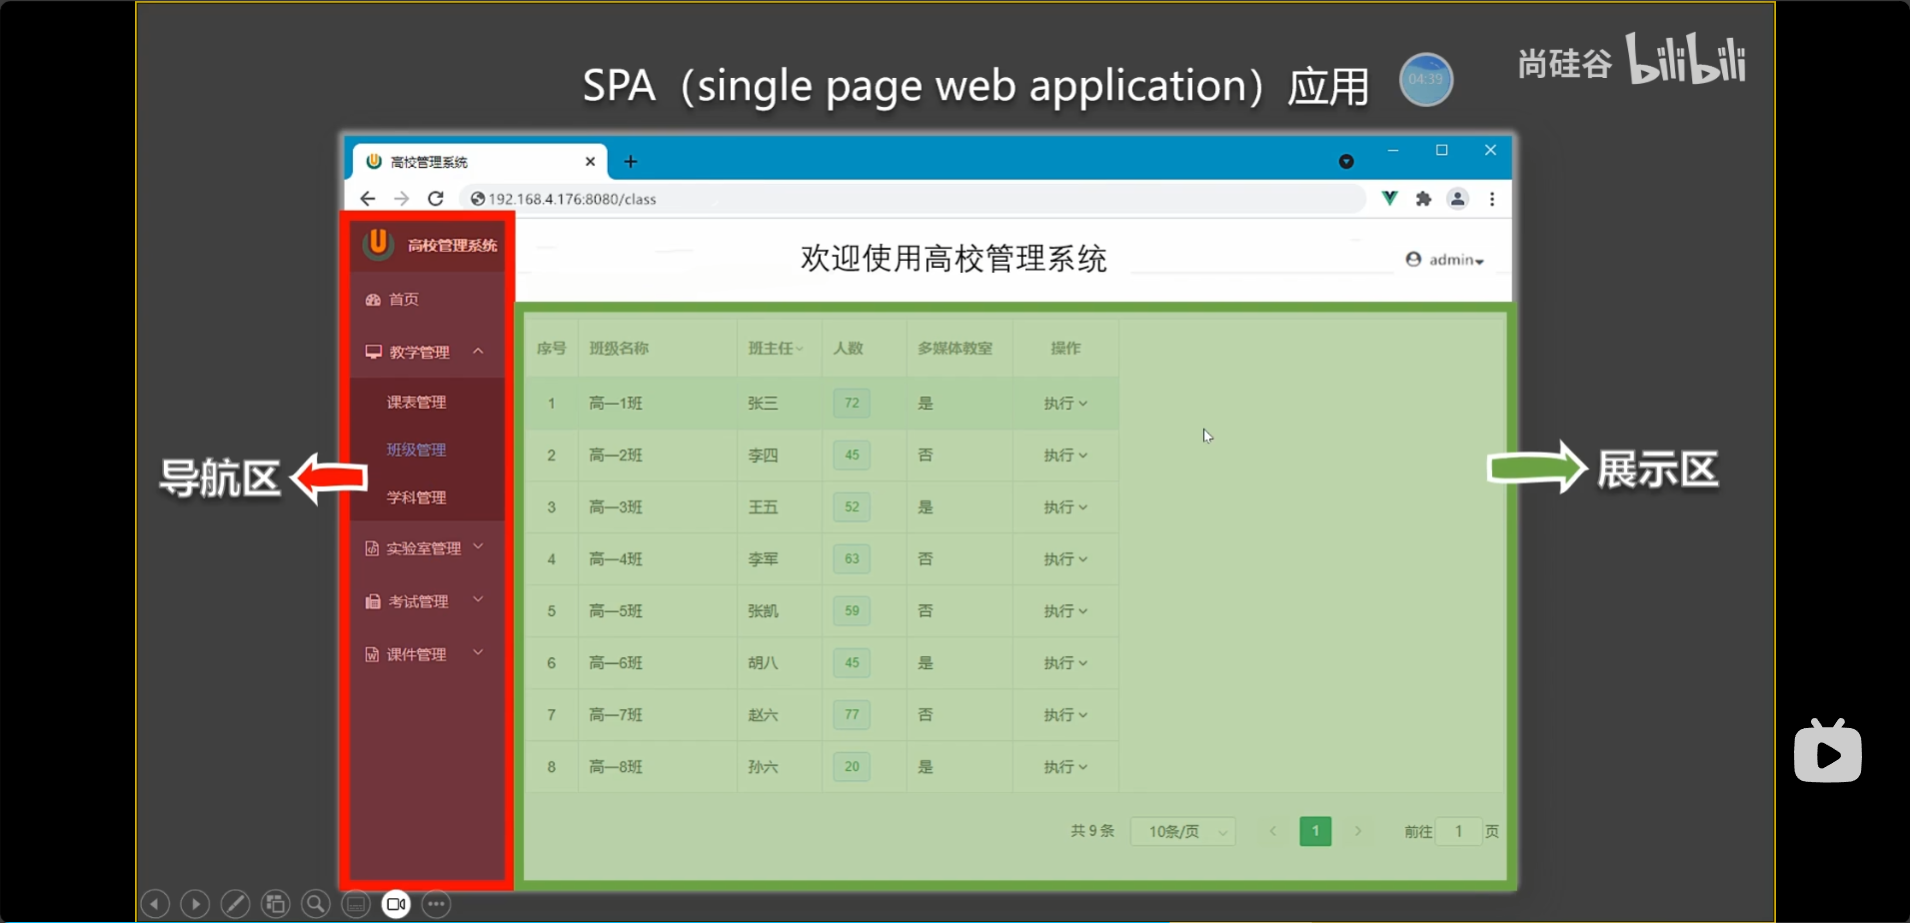Open the browser extensions puzzle icon
Viewport: 1910px width, 923px height.
point(1423,198)
